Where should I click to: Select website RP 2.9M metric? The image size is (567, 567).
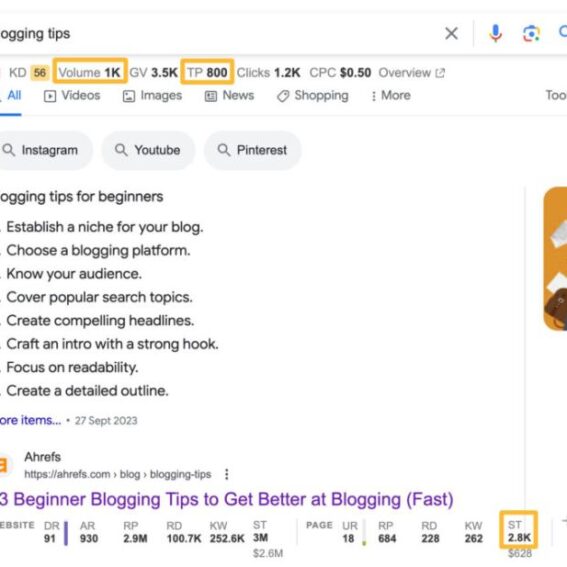135,532
